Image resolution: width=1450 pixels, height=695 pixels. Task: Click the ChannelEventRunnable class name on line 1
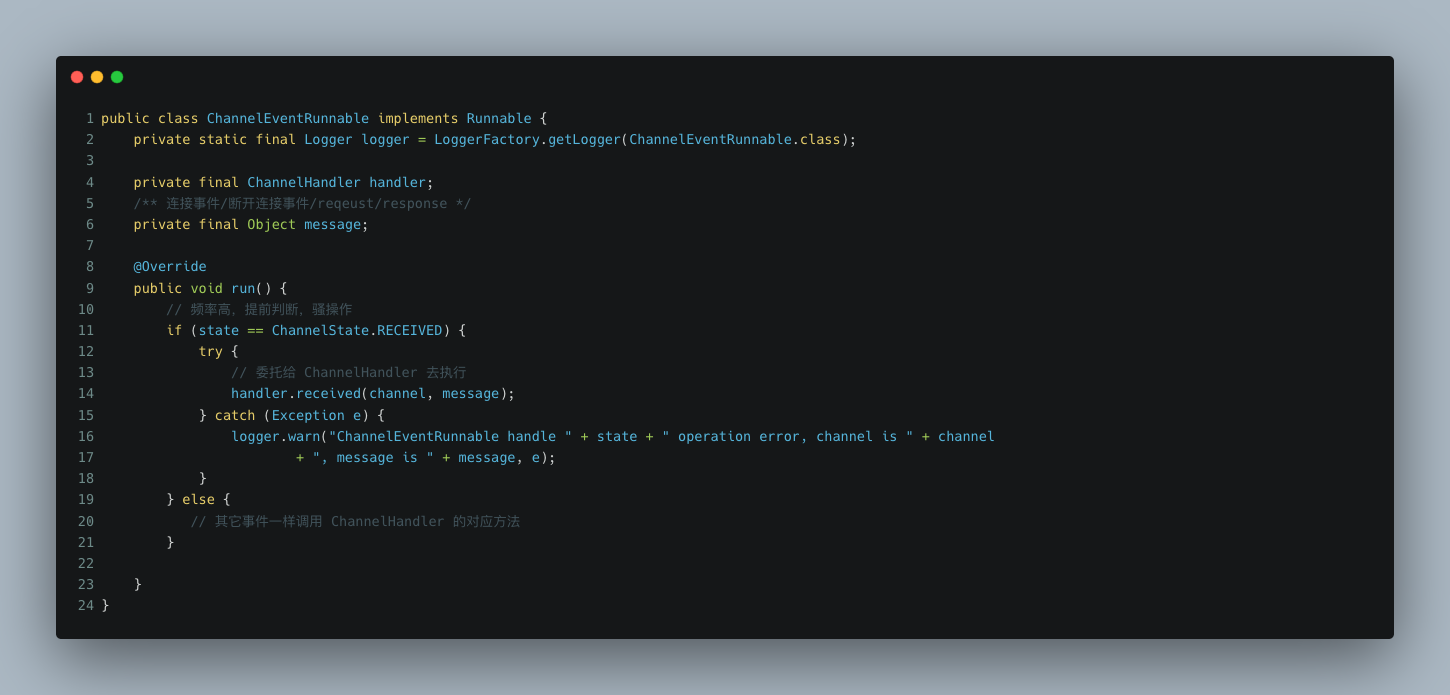click(x=287, y=118)
